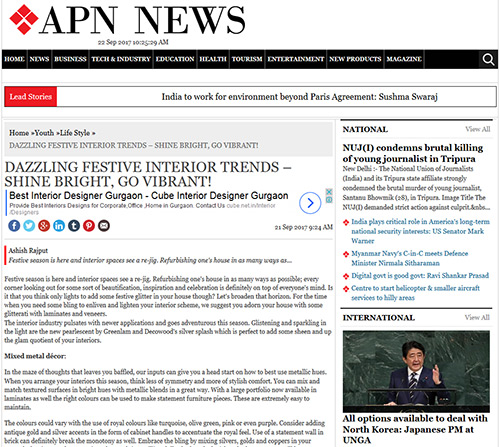Share article on LinkedIn icon
The height and width of the screenshot is (447, 500).
[59, 226]
